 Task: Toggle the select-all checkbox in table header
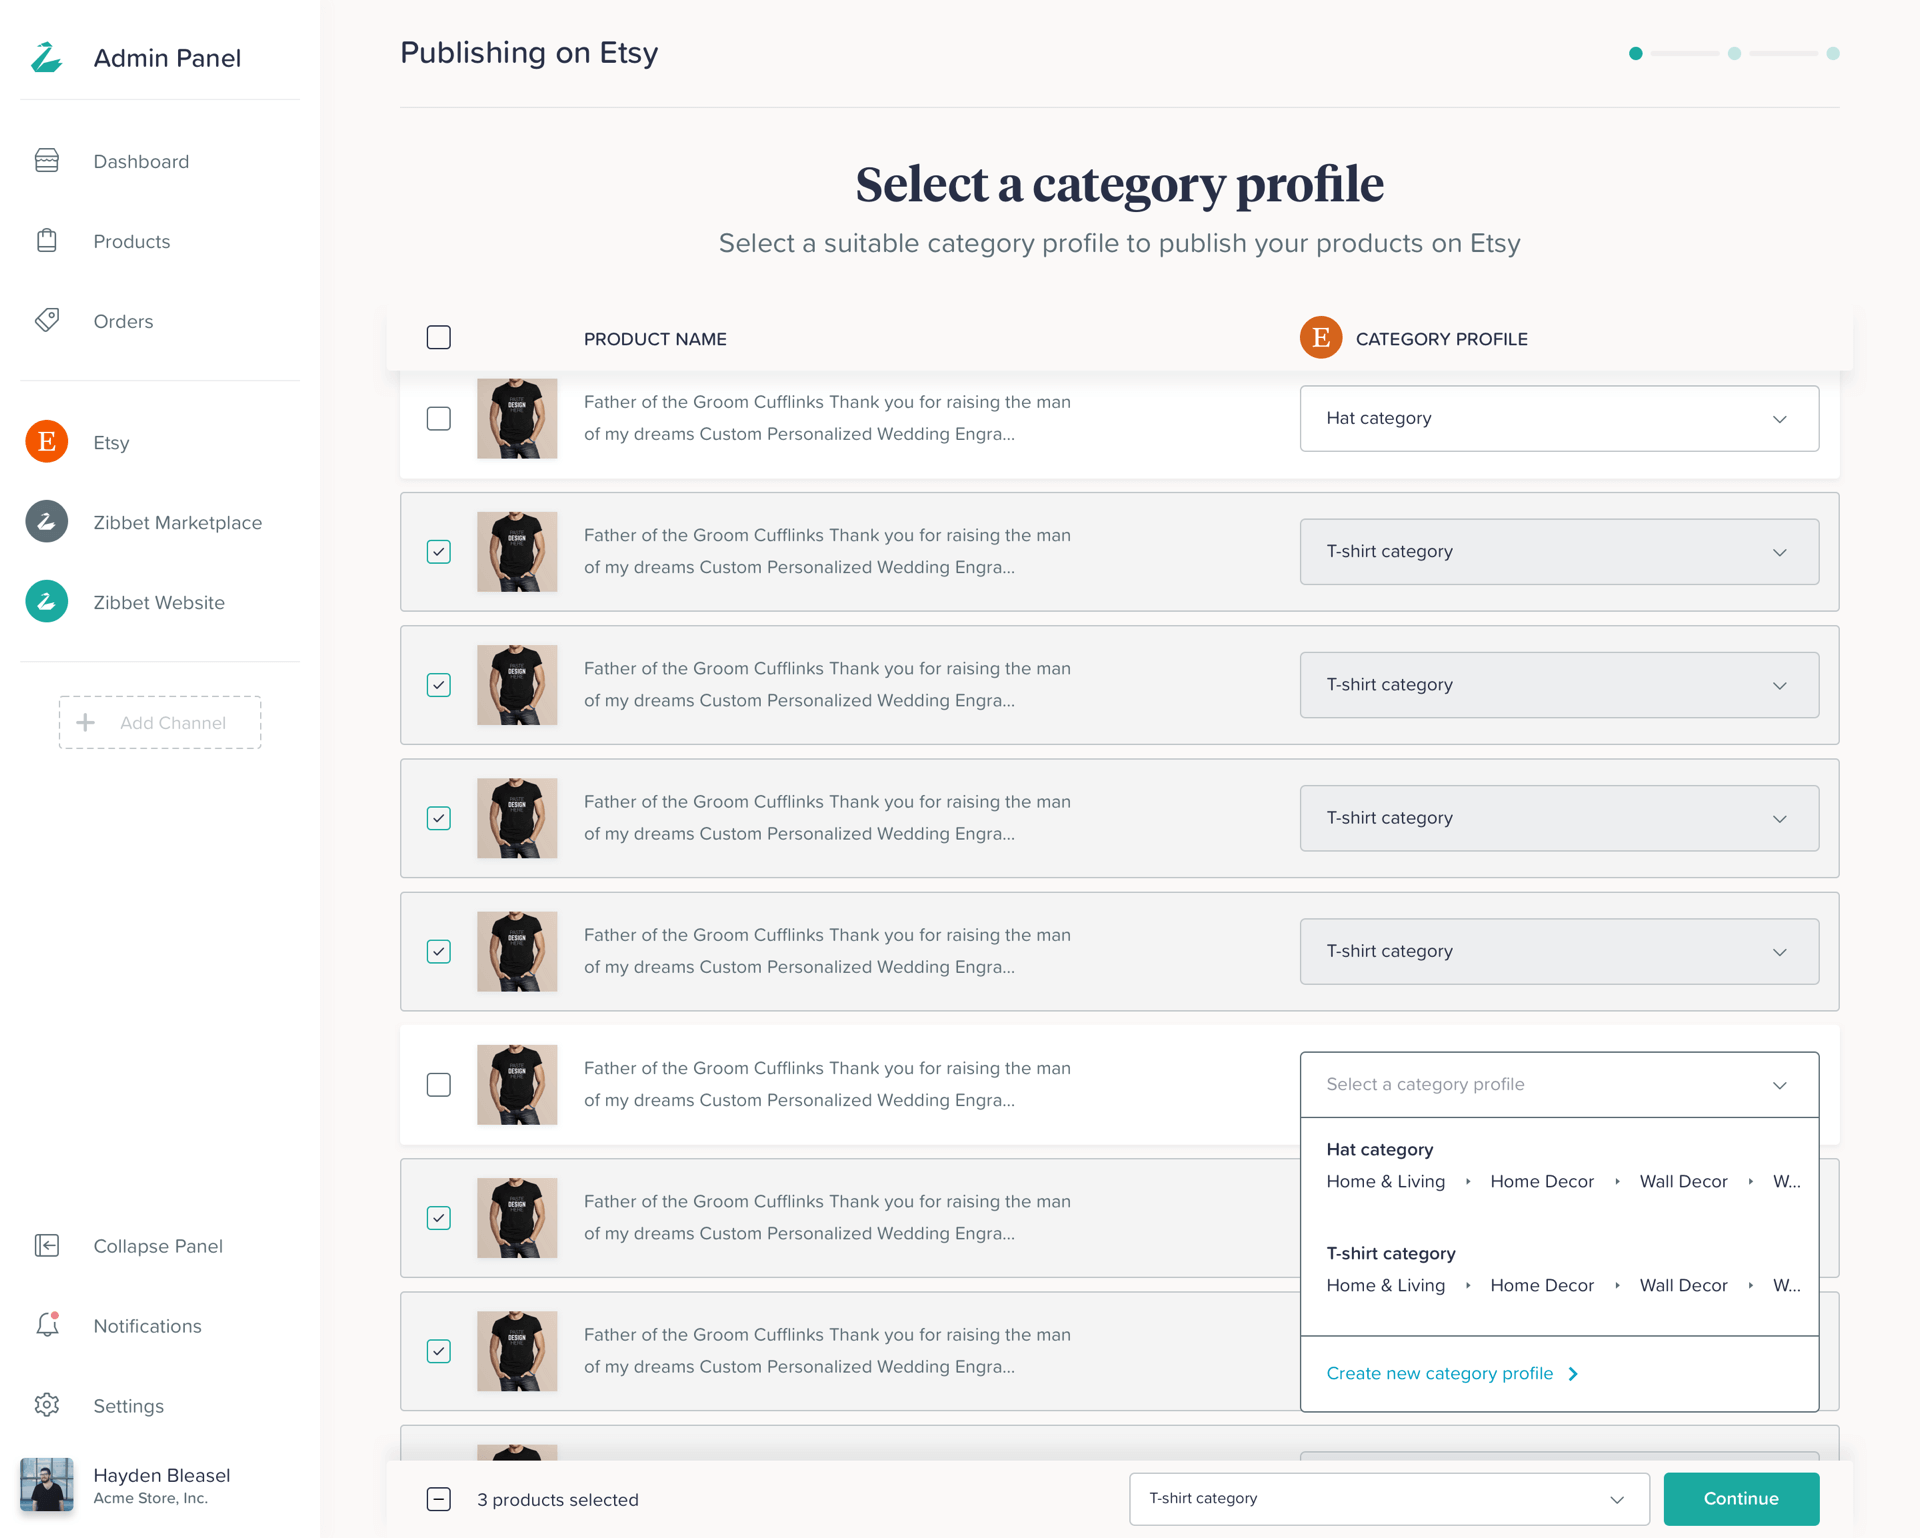(x=439, y=338)
